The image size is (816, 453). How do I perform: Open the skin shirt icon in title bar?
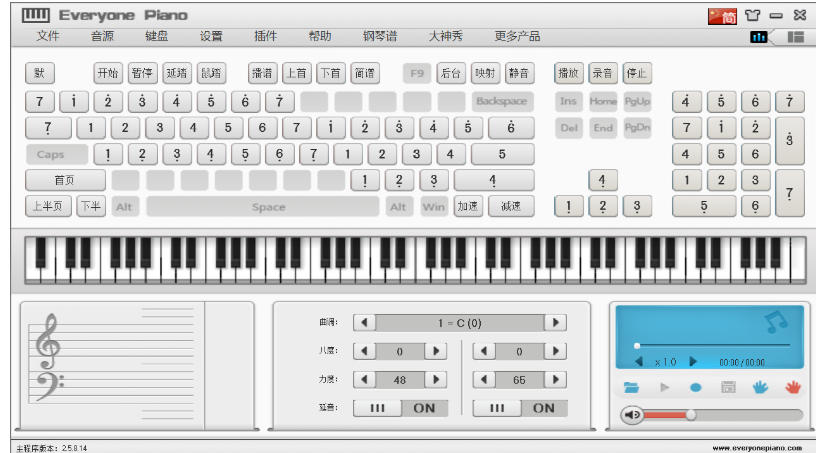pyautogui.click(x=753, y=15)
